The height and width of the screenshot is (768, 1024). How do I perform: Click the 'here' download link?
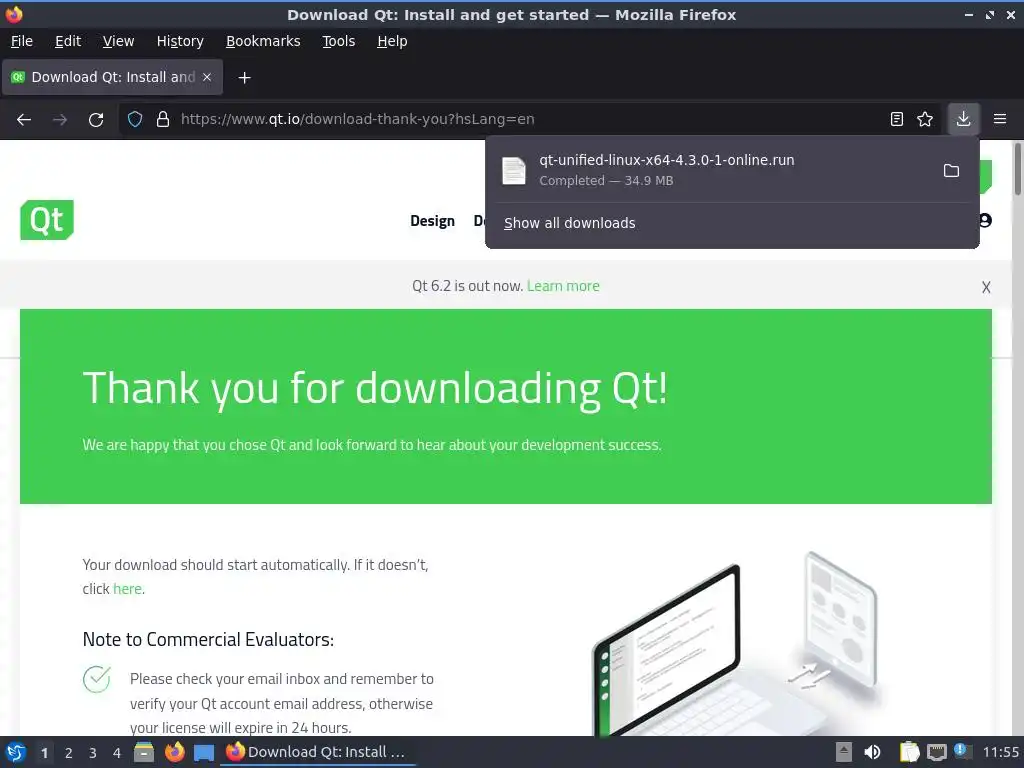coord(127,589)
